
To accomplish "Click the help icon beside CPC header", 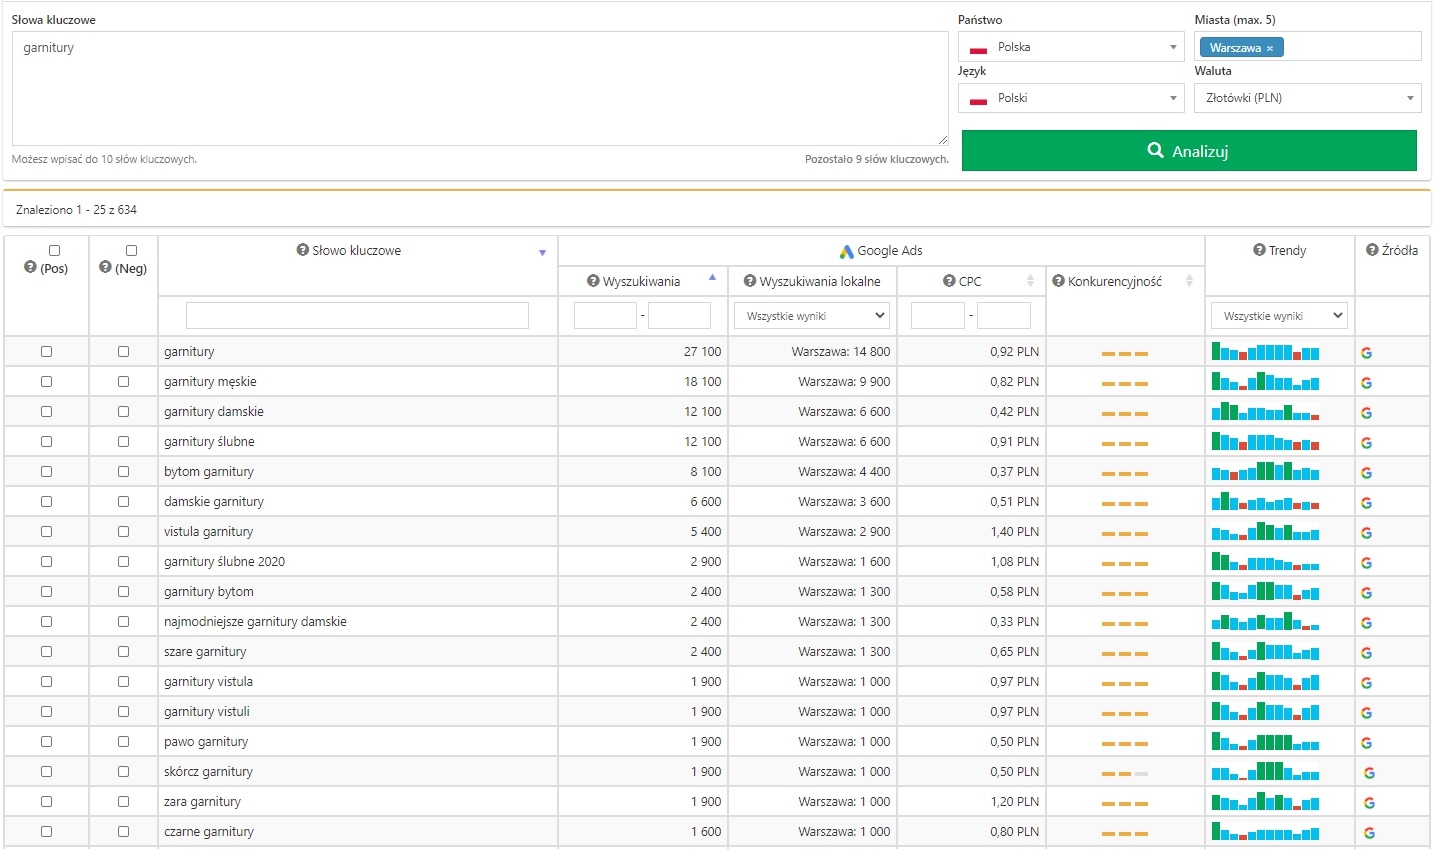I will click(x=949, y=281).
